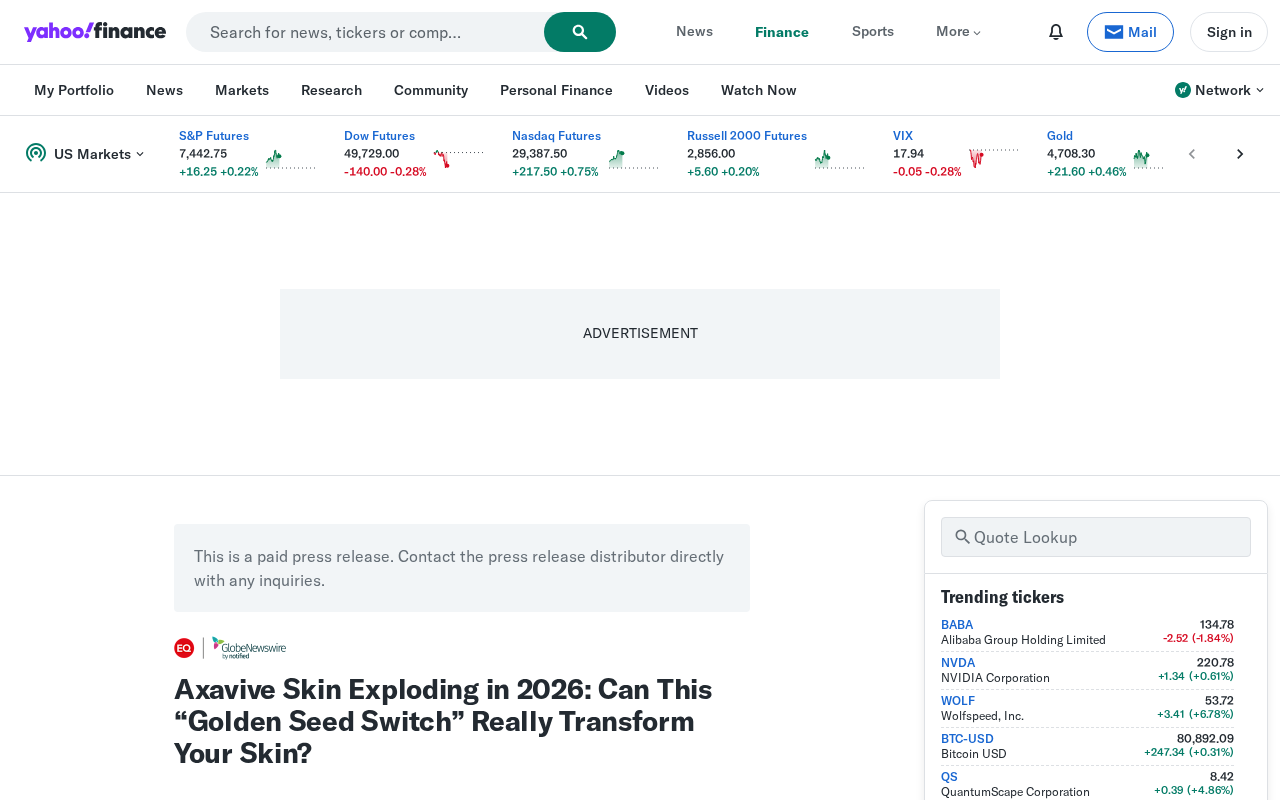
Task: Focus the news and tickers search field
Action: pos(365,32)
